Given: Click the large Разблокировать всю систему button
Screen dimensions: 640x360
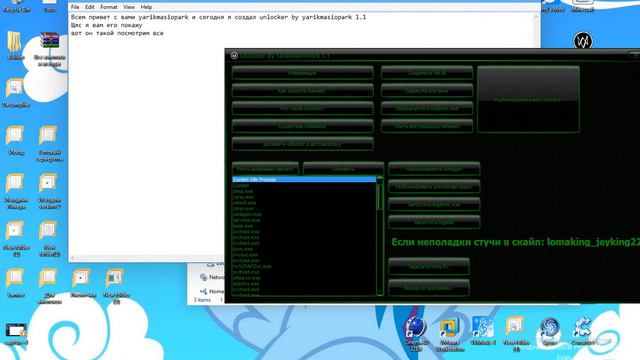Looking at the screenshot, I should pyautogui.click(x=528, y=99).
